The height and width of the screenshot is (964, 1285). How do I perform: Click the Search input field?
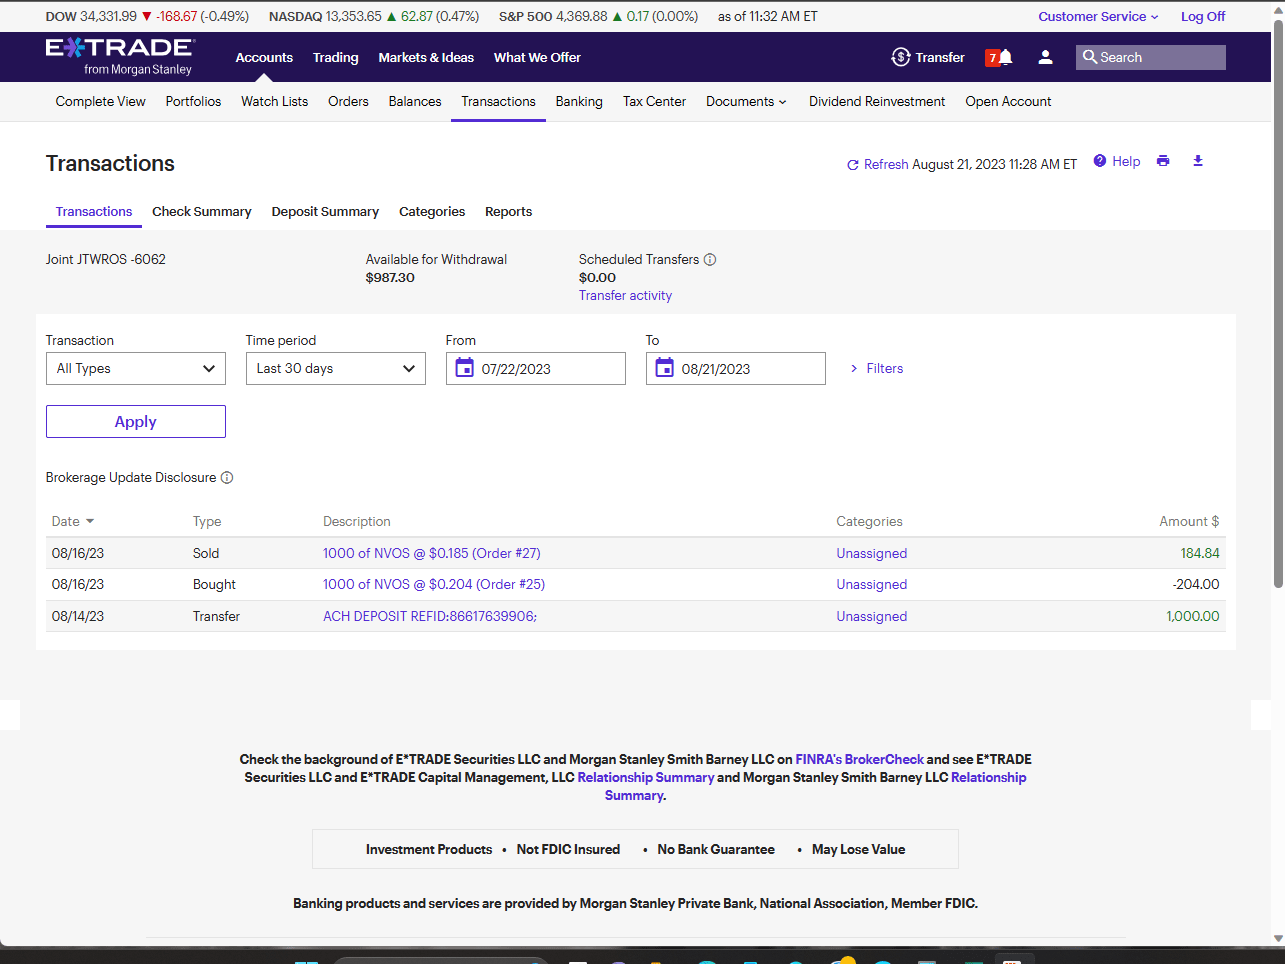[1158, 57]
